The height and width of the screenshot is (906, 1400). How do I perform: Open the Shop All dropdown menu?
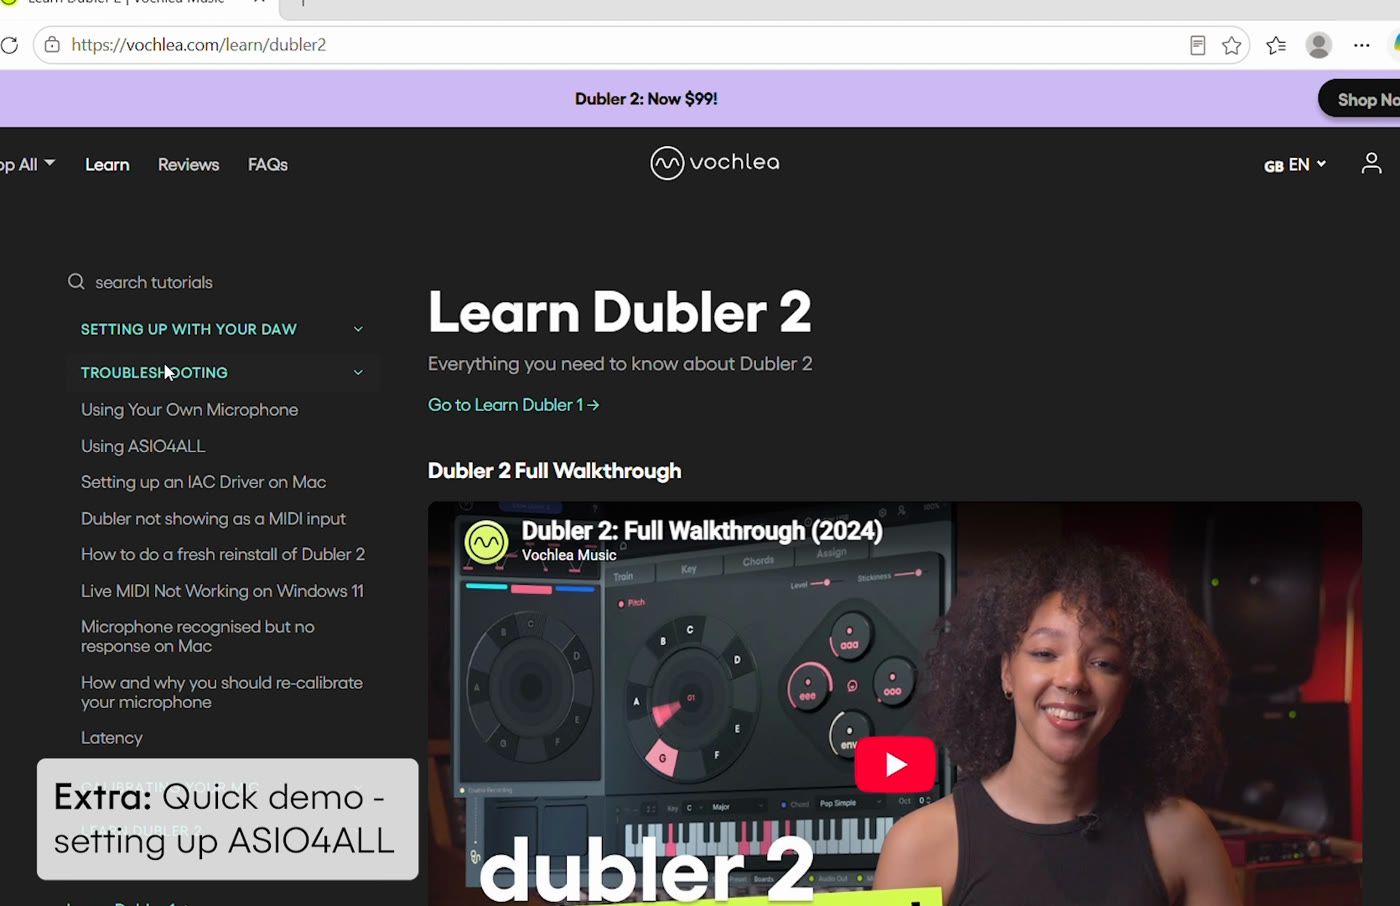point(28,165)
